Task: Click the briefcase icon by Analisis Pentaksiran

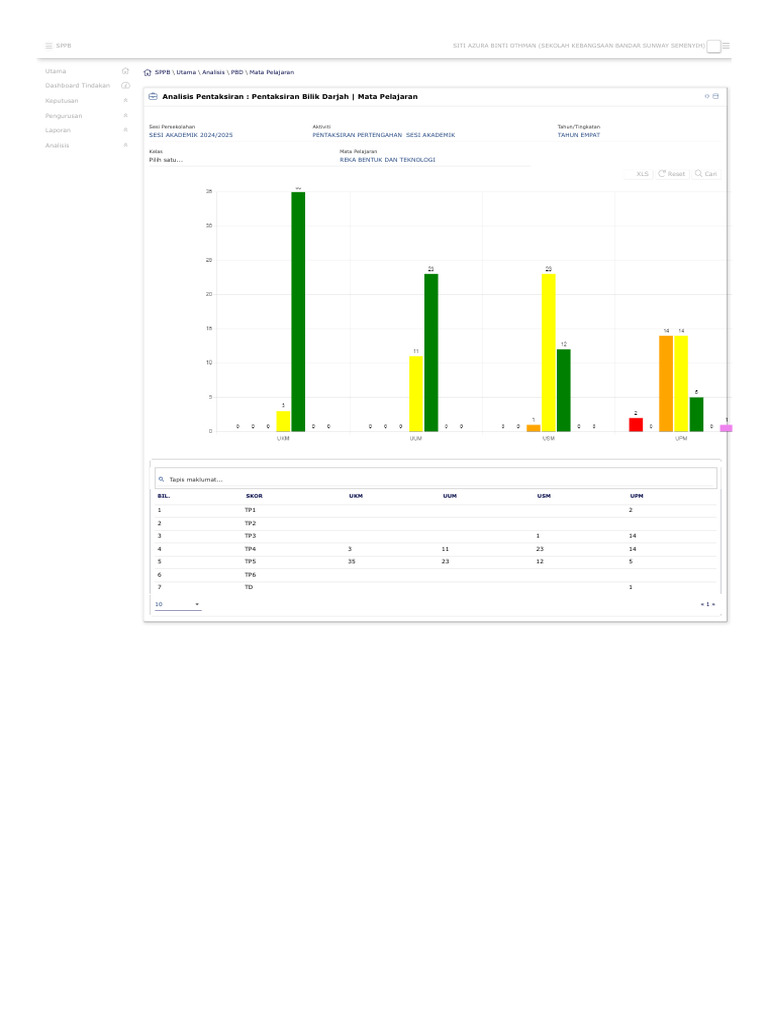Action: point(153,96)
